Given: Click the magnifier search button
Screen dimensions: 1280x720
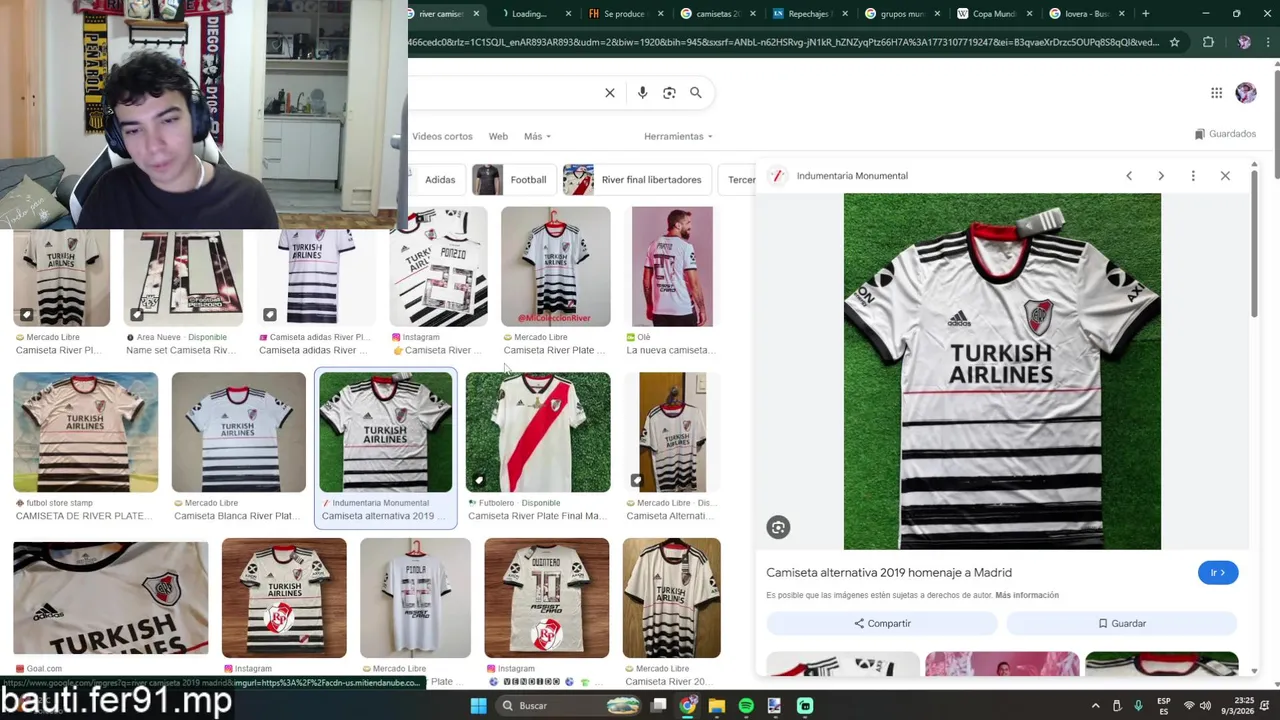Looking at the screenshot, I should [x=696, y=93].
